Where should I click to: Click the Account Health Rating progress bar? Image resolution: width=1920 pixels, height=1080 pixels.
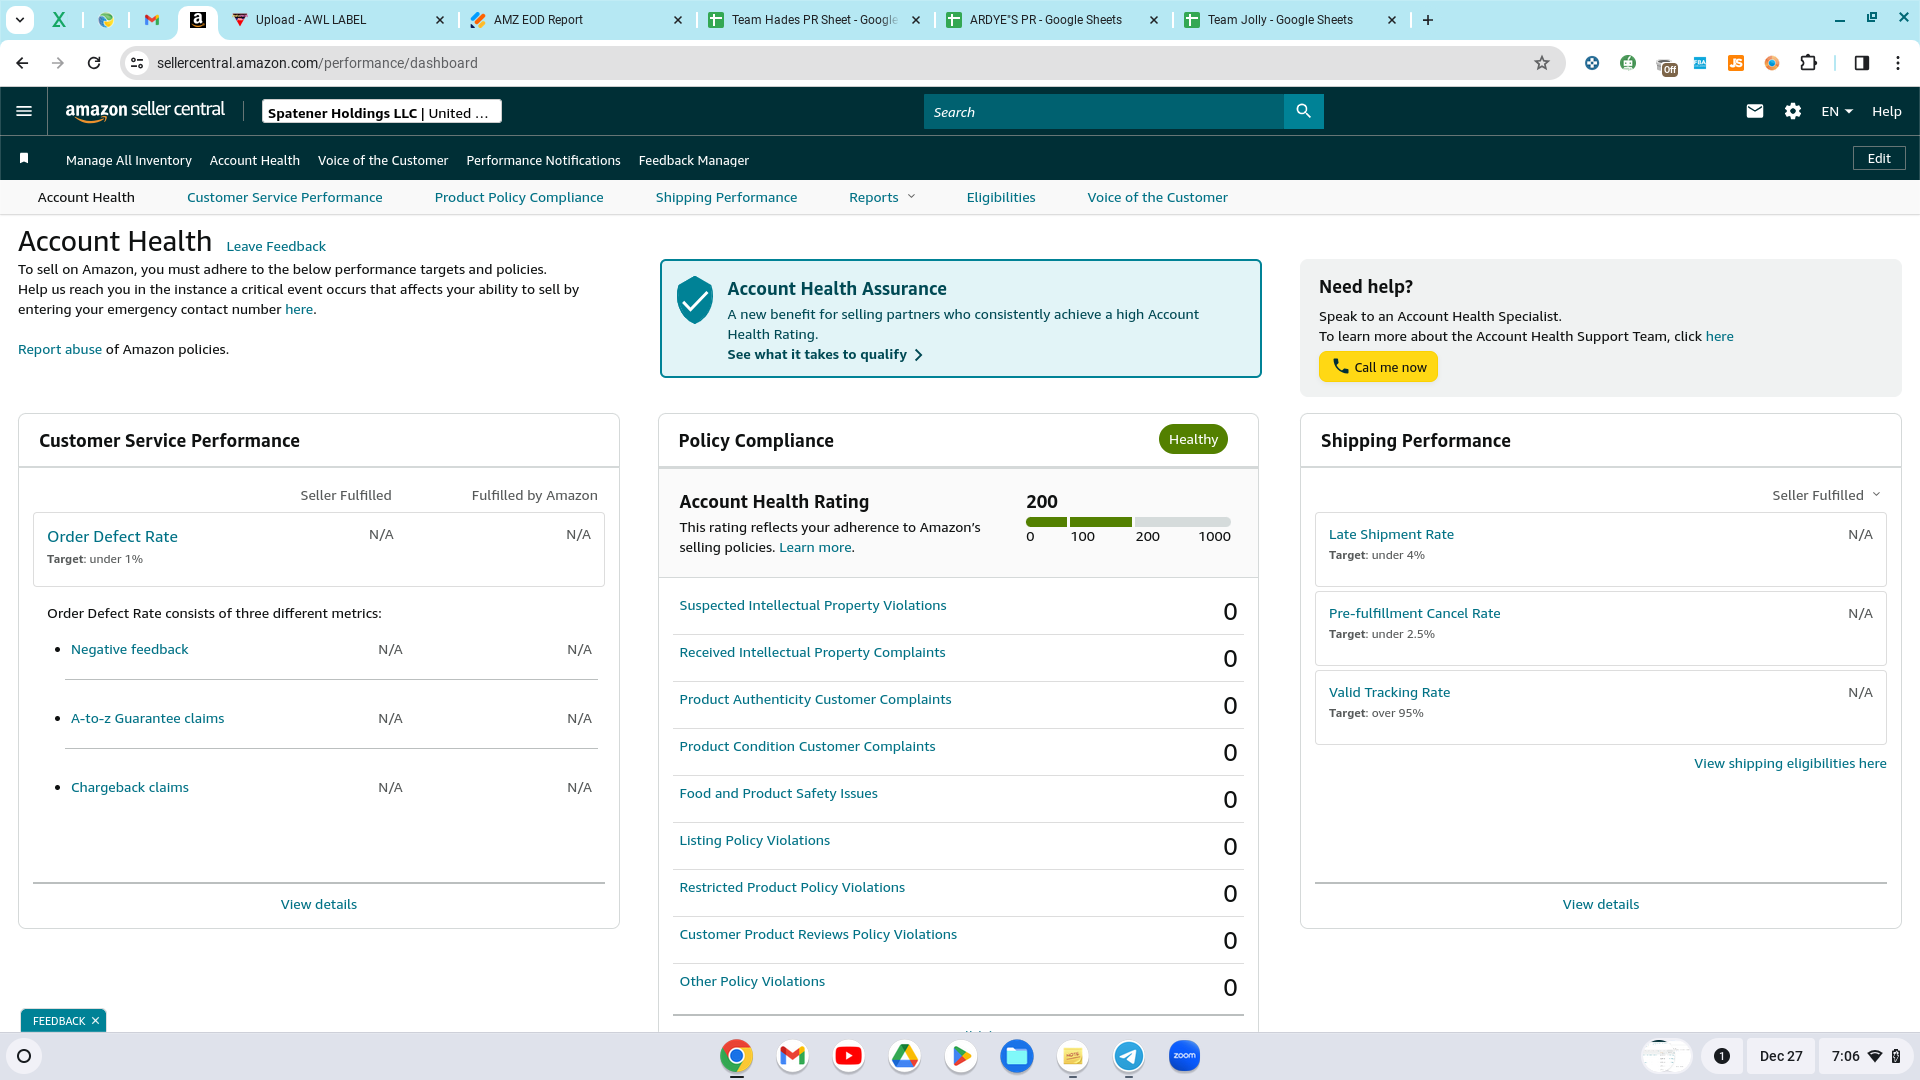1128,522
